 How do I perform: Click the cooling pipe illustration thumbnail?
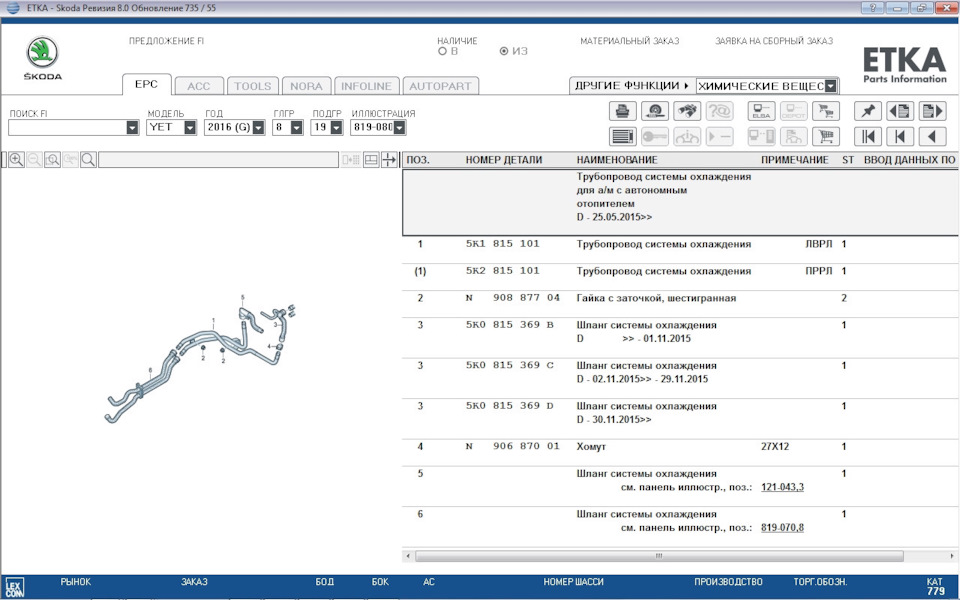click(200, 359)
